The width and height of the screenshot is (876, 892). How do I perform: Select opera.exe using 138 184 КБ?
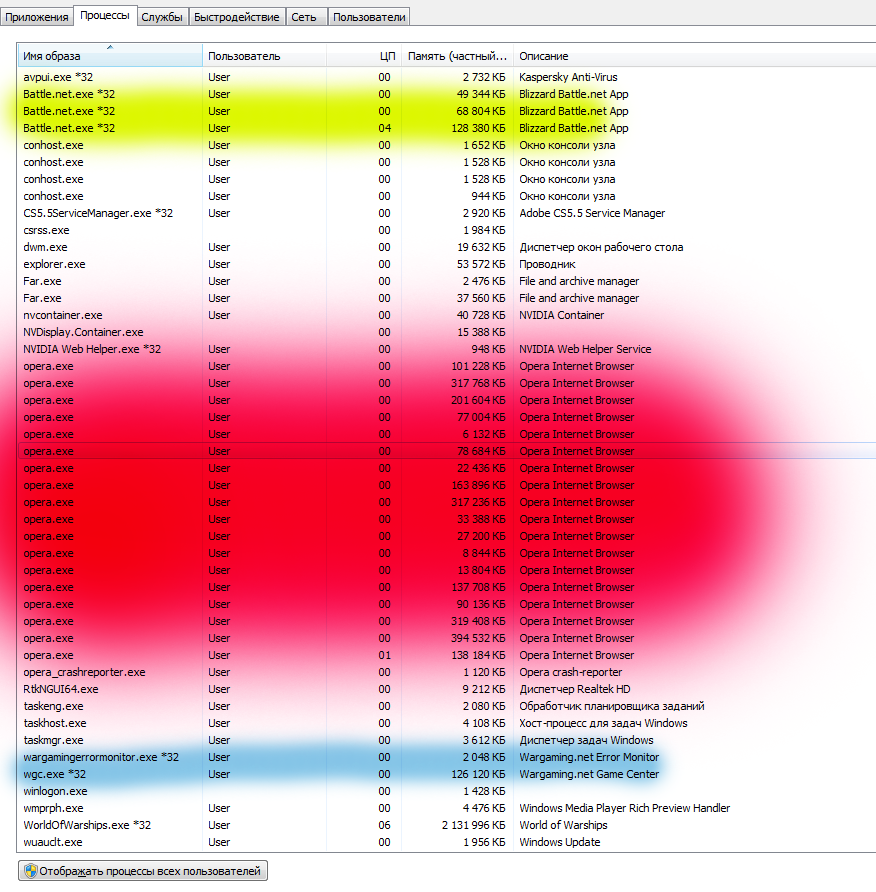tap(447, 655)
